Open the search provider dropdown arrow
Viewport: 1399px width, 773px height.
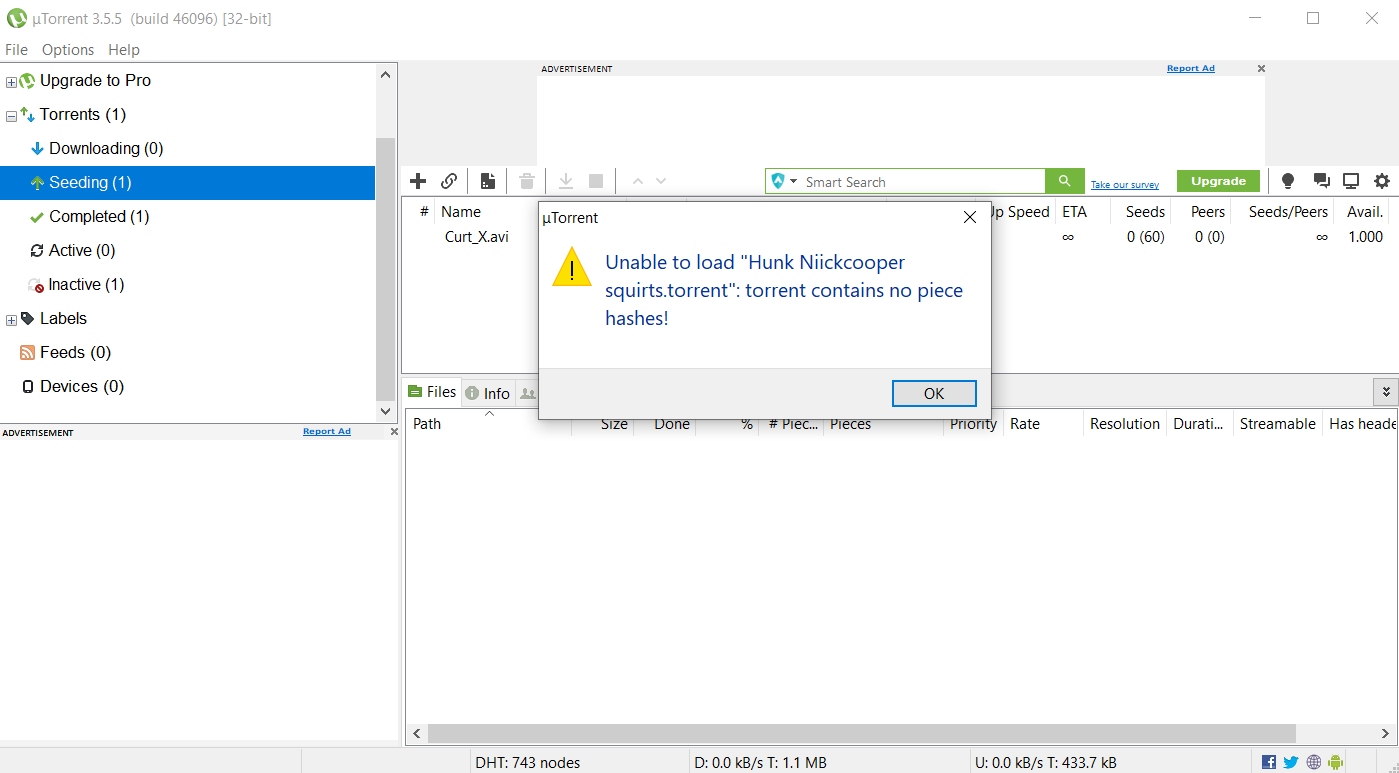(x=794, y=182)
